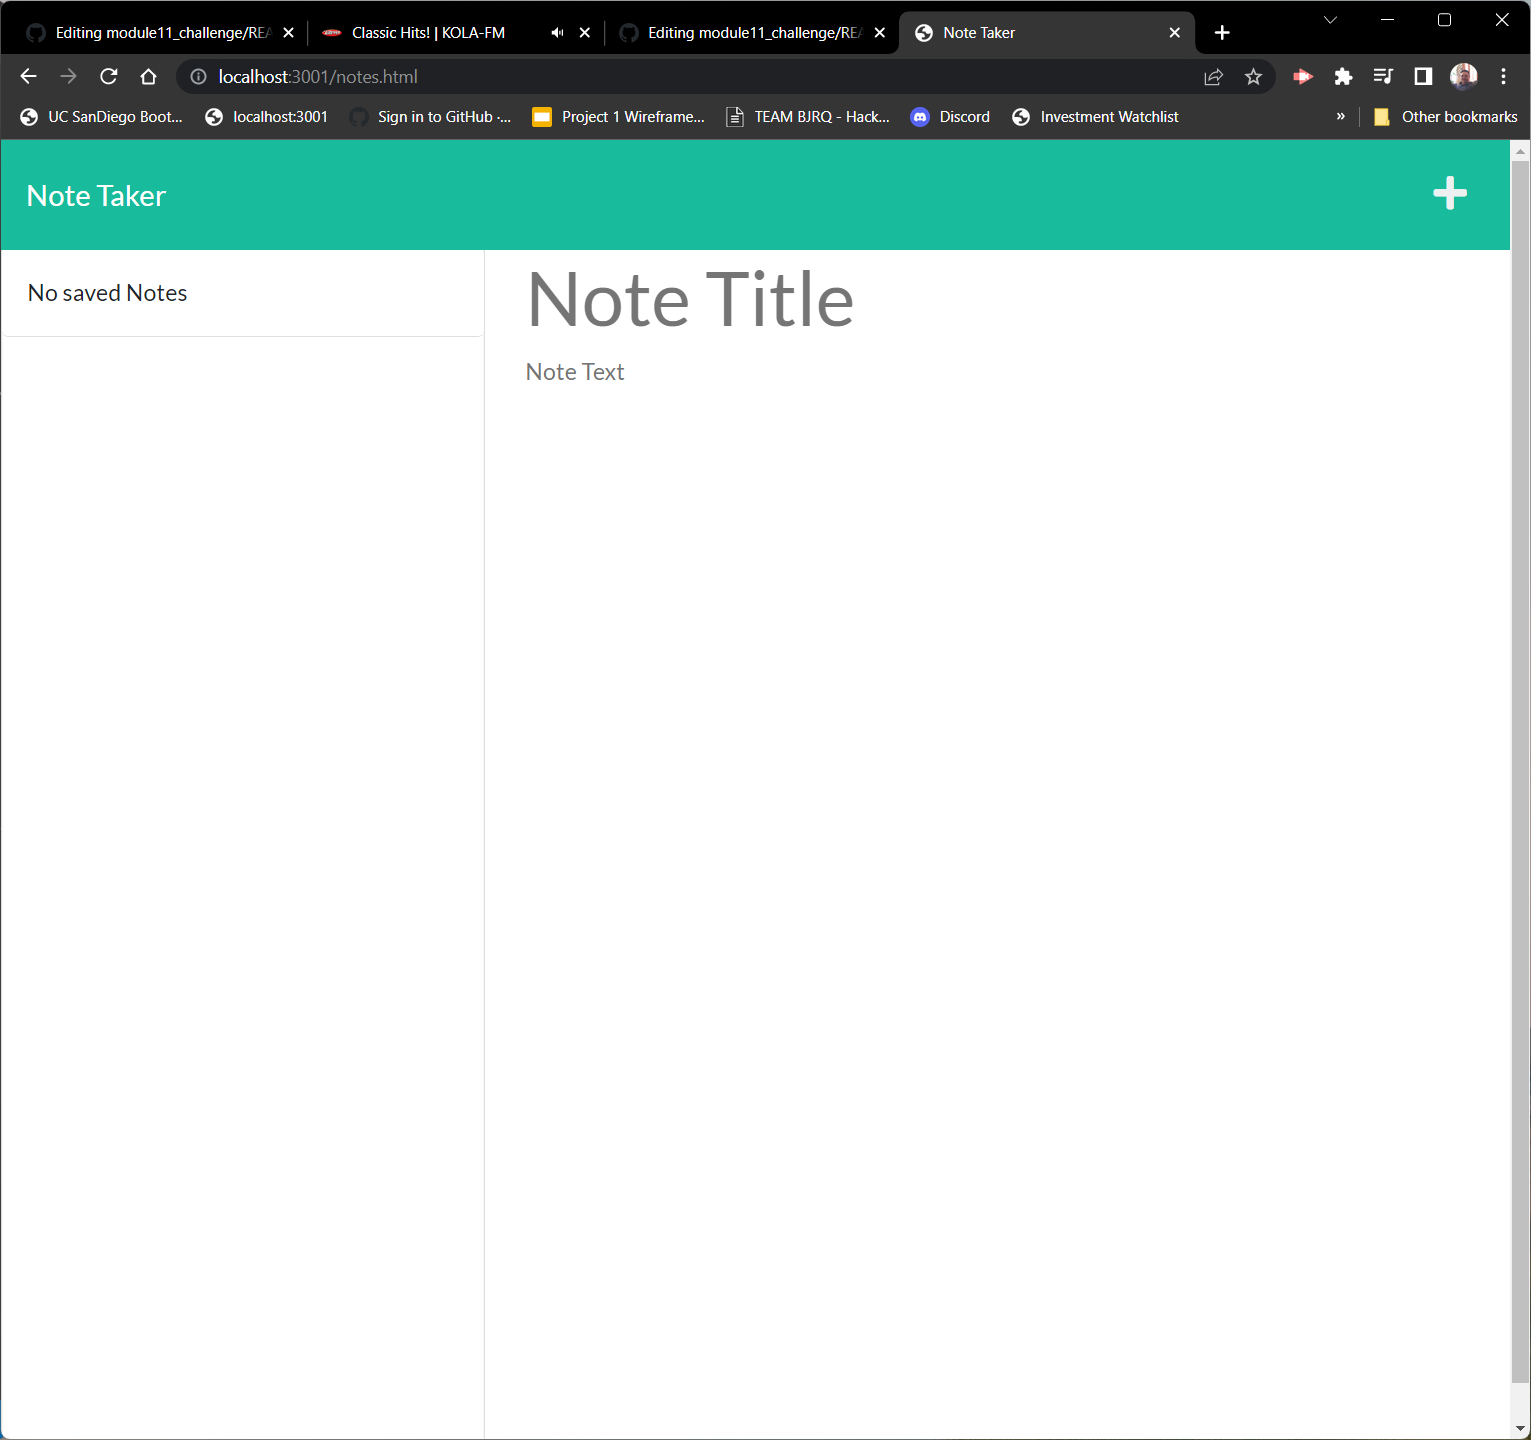Expand the window control dropdown arrow

[1330, 20]
